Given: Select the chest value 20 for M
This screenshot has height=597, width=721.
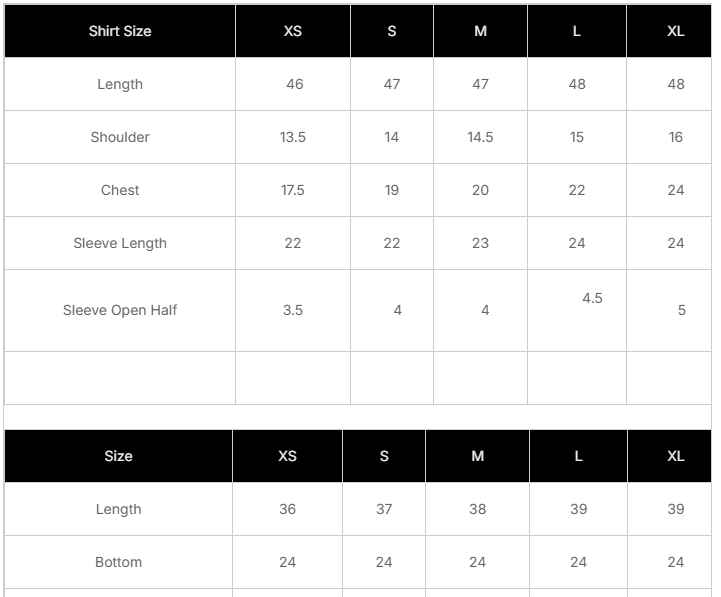Looking at the screenshot, I should (480, 190).
